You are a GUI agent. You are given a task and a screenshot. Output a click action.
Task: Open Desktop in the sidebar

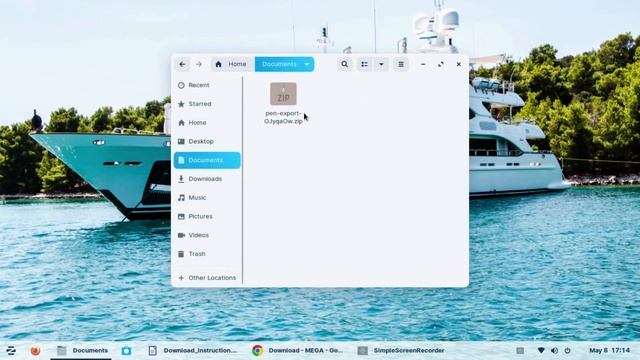pos(207,141)
